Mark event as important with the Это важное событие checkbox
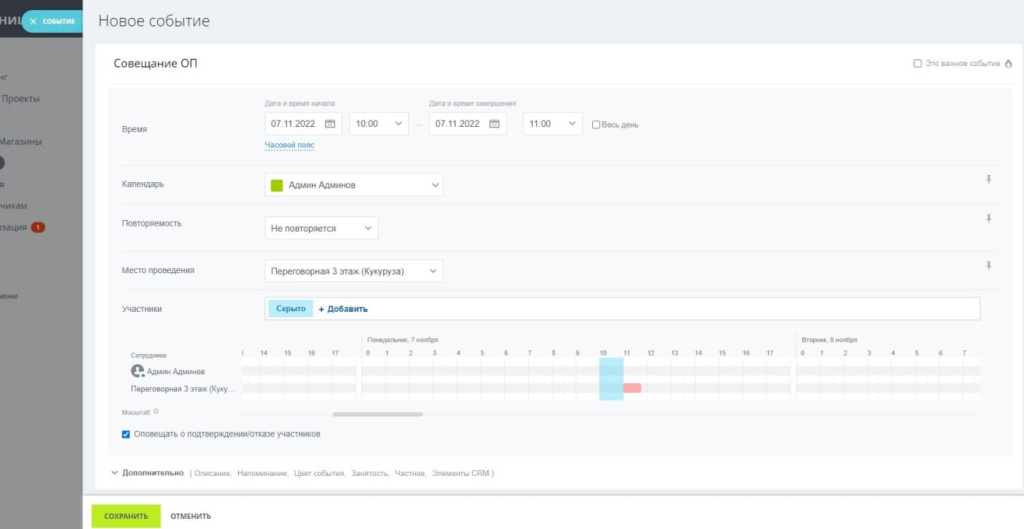Image resolution: width=1024 pixels, height=529 pixels. [917, 64]
